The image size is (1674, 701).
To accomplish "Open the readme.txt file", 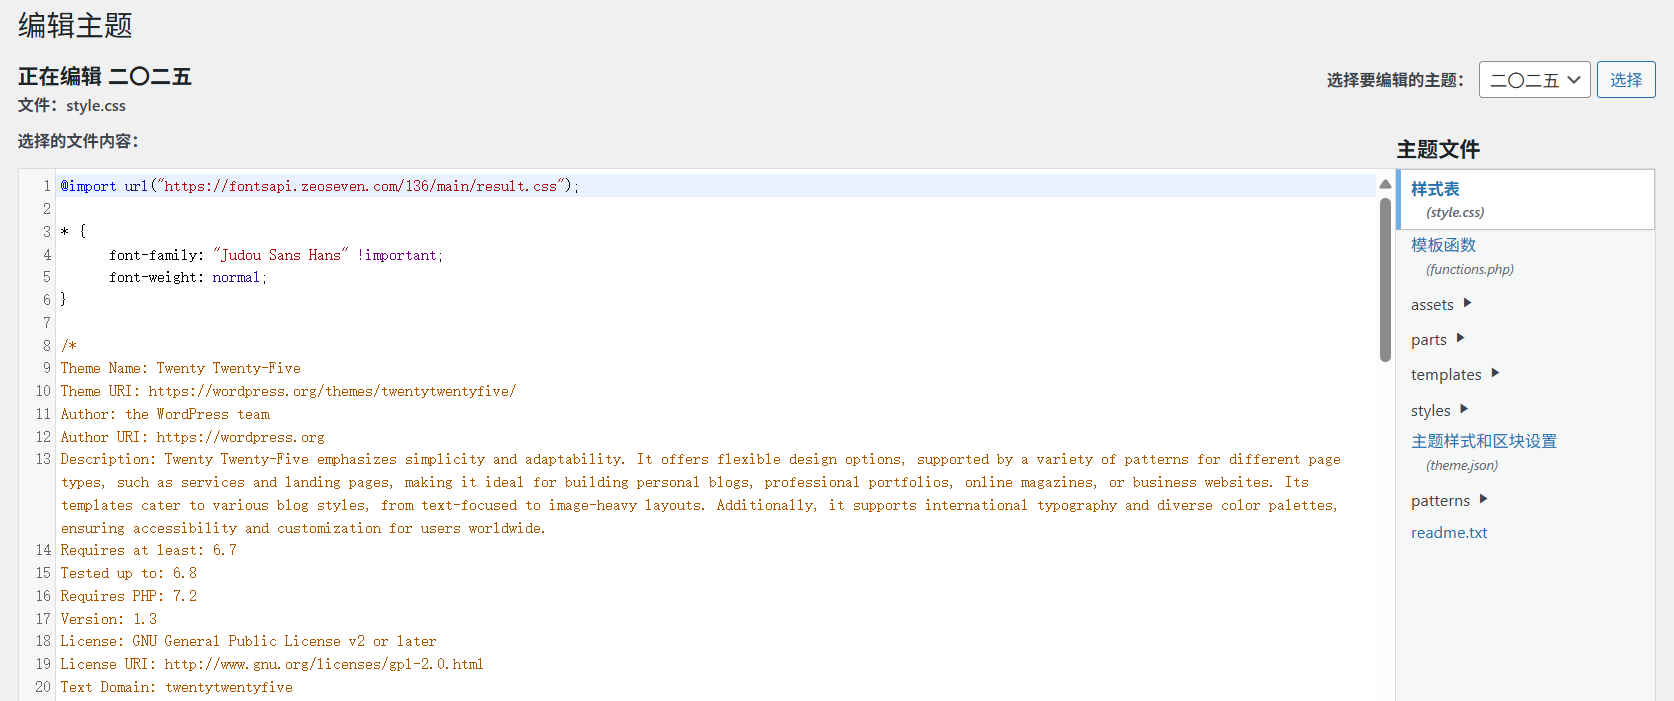I will tap(1448, 533).
